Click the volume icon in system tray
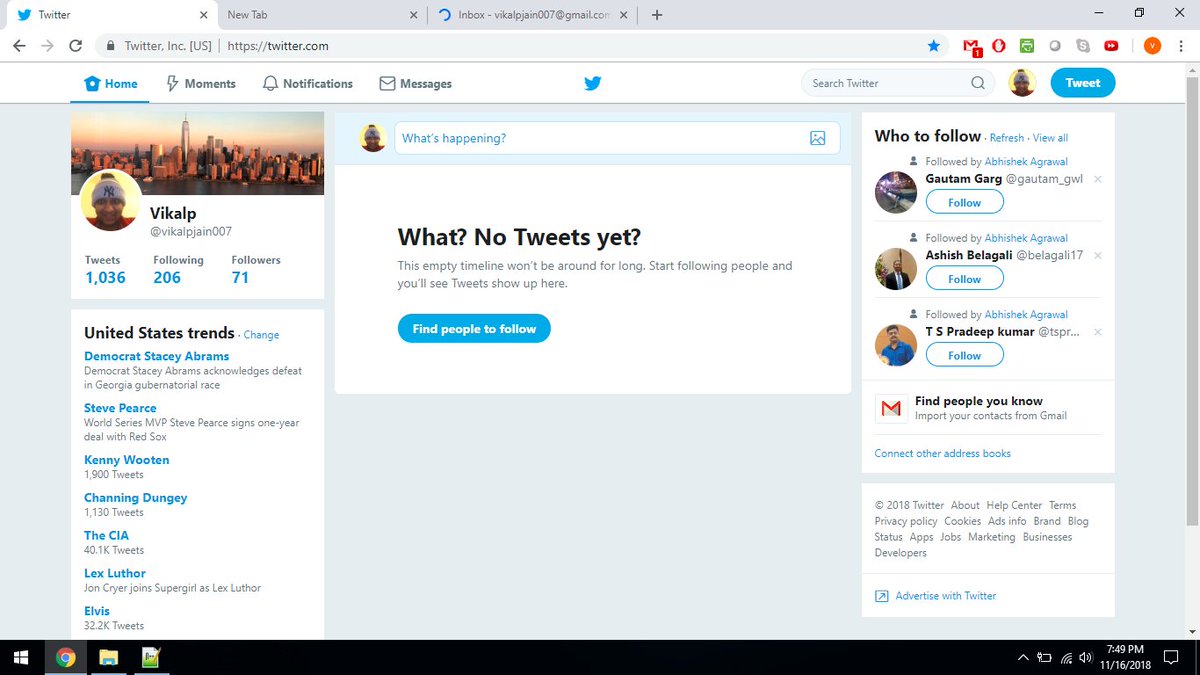This screenshot has width=1200, height=675. (x=1085, y=657)
